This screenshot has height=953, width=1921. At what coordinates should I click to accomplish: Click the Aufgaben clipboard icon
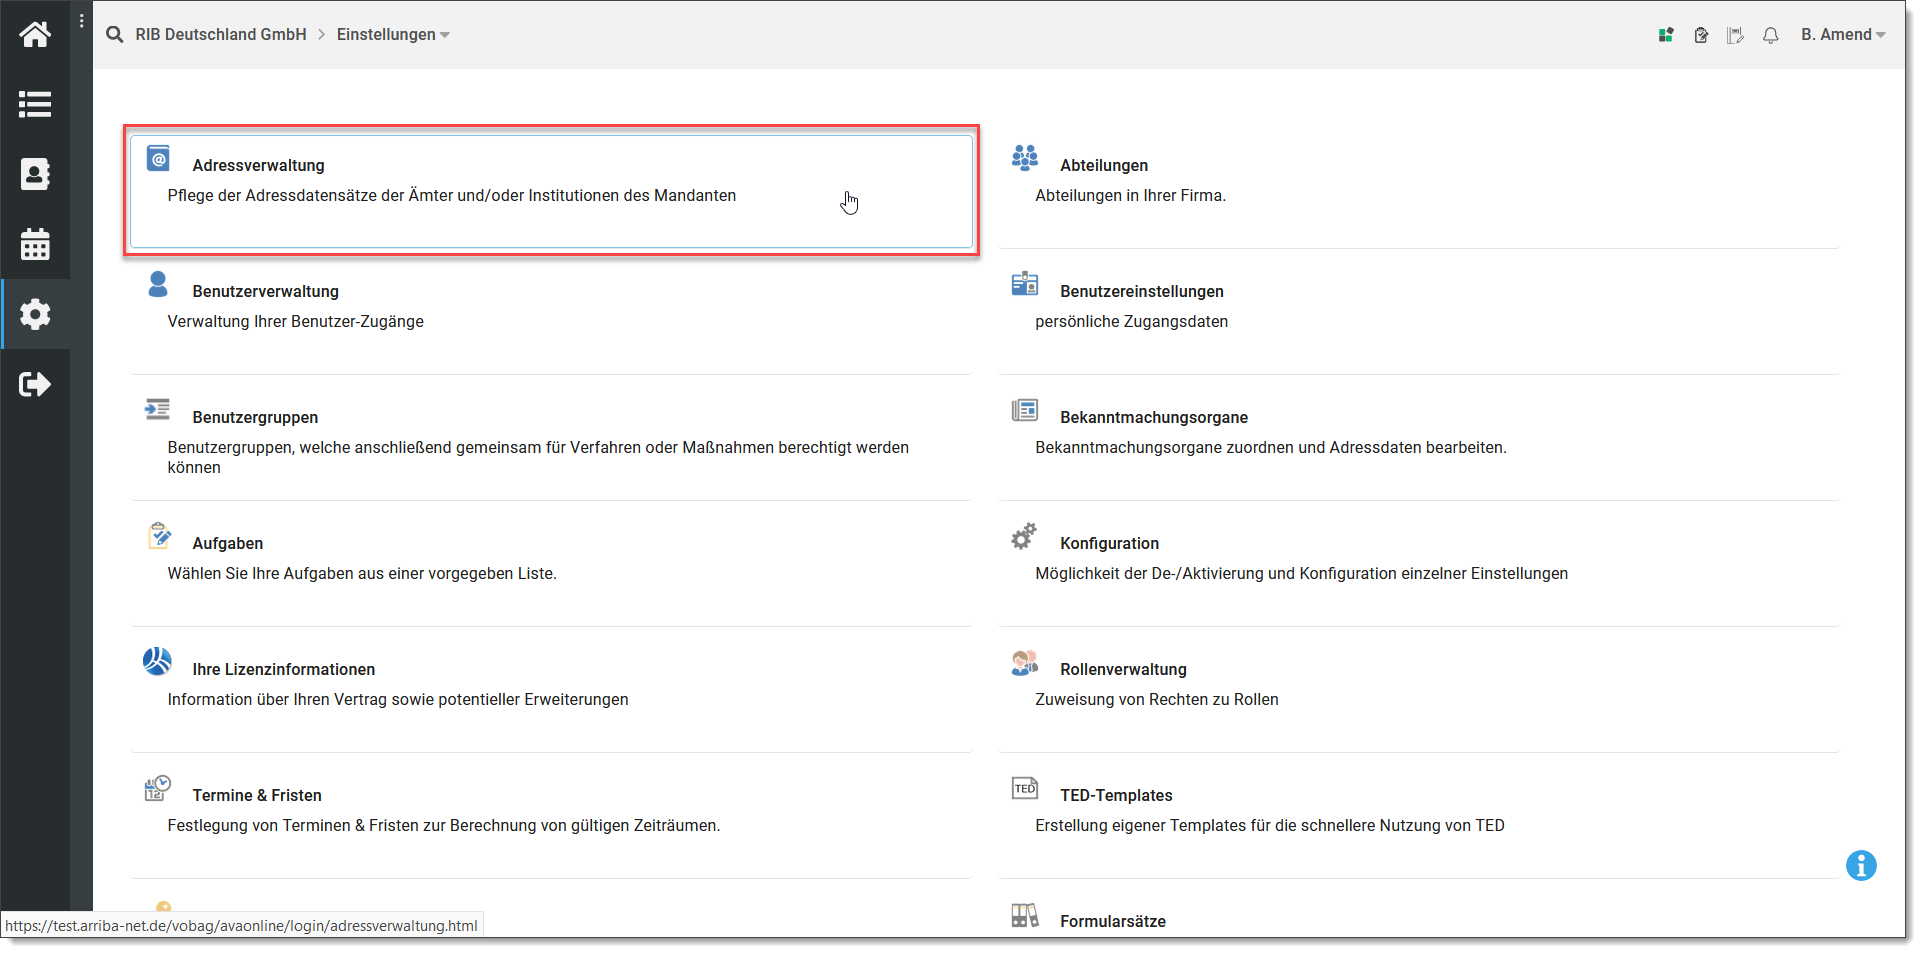click(159, 535)
